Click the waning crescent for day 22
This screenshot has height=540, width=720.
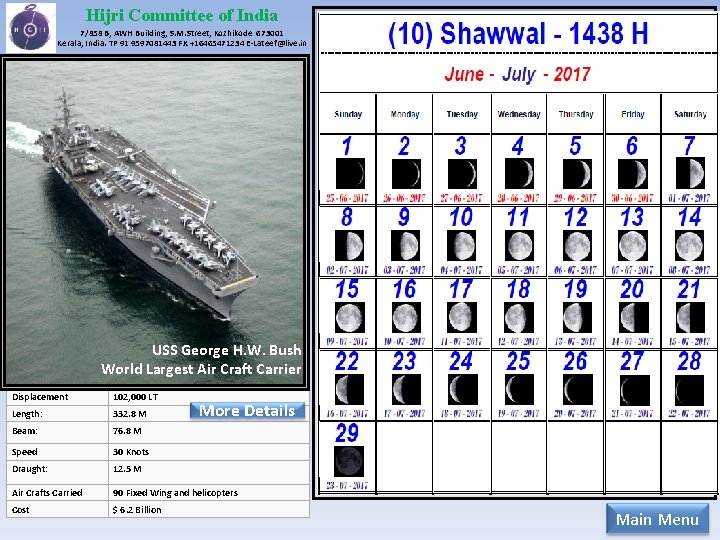coord(349,389)
